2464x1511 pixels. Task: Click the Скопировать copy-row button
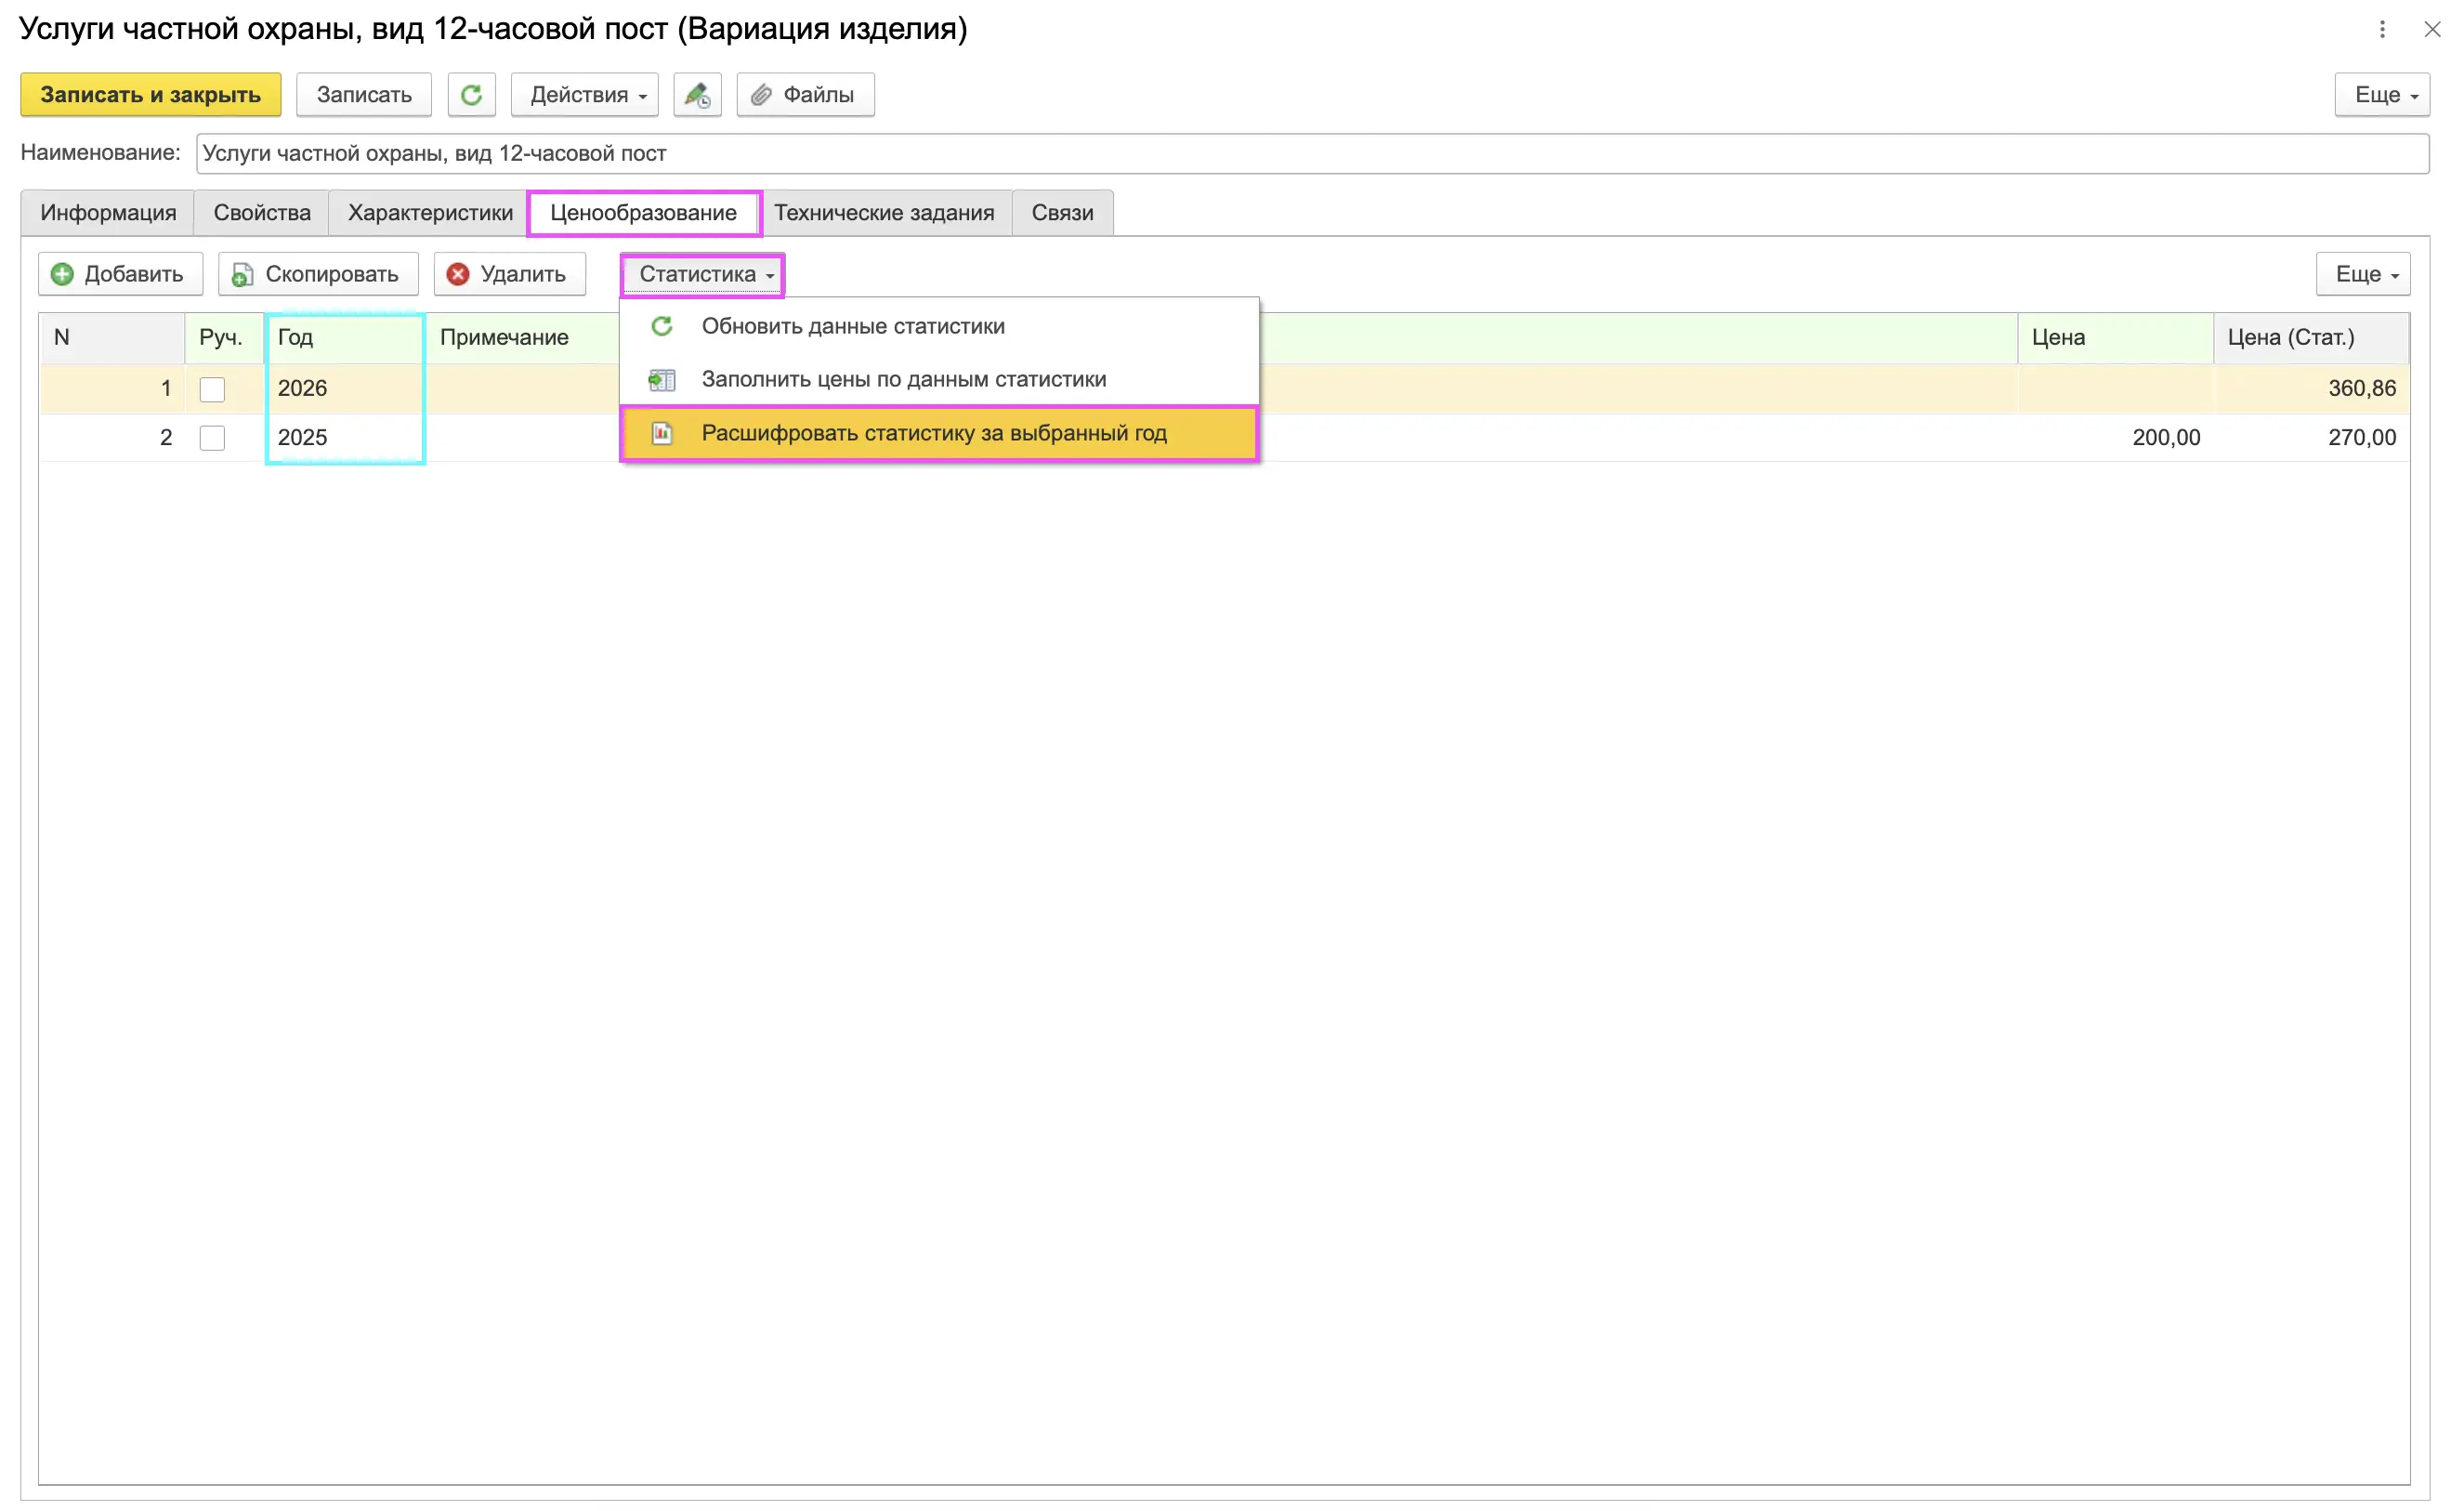pyautogui.click(x=318, y=274)
